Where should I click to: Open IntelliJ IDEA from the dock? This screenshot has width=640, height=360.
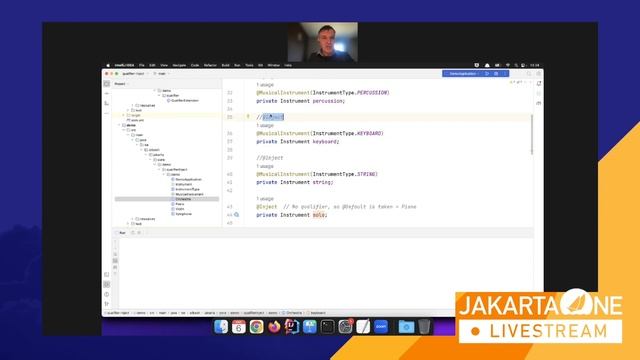pyautogui.click(x=292, y=327)
